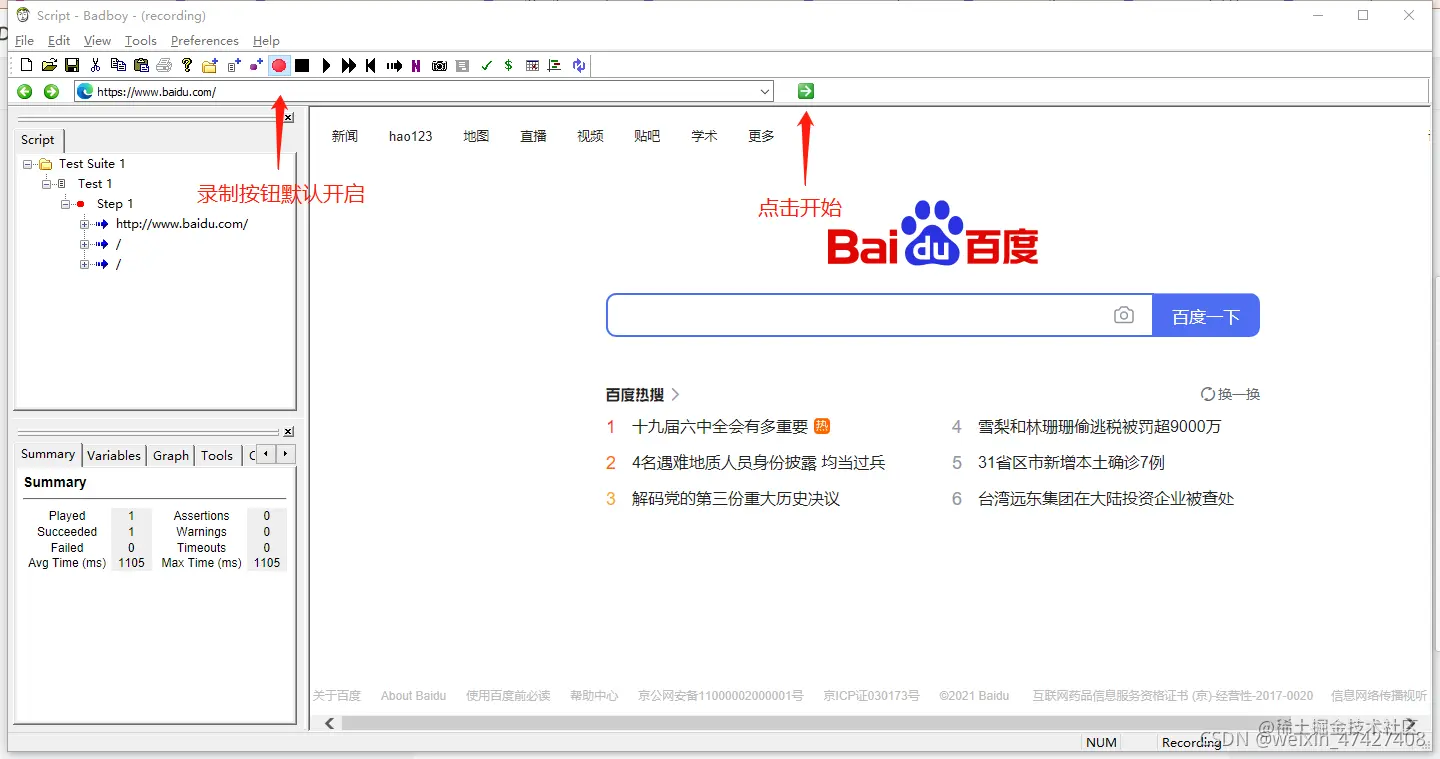Click the green go arrow to load the URL
This screenshot has width=1440, height=759.
tap(805, 91)
